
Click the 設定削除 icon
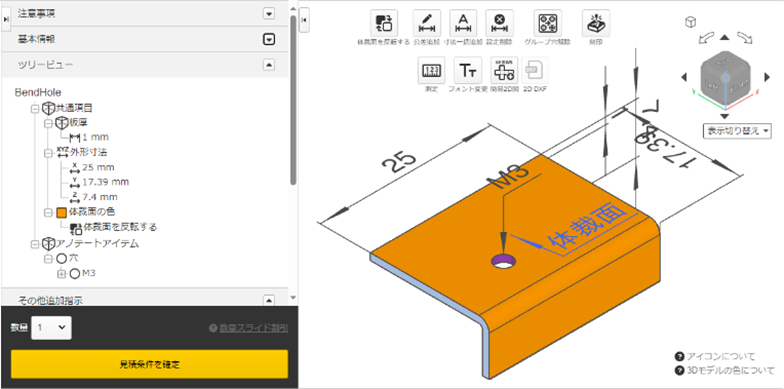(499, 23)
